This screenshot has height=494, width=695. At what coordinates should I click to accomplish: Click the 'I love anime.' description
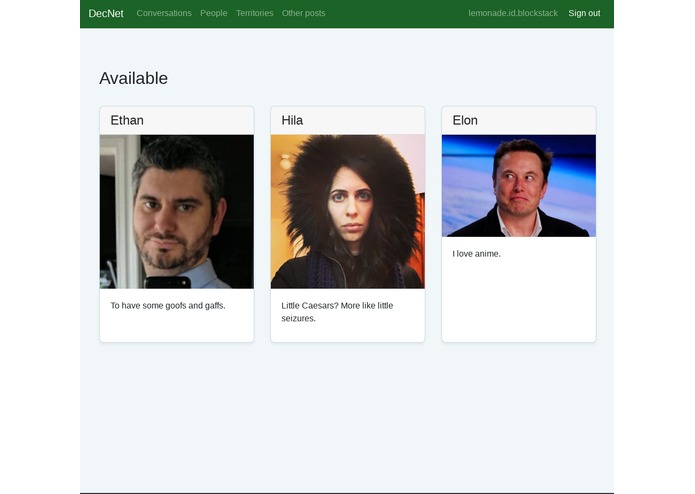[476, 254]
